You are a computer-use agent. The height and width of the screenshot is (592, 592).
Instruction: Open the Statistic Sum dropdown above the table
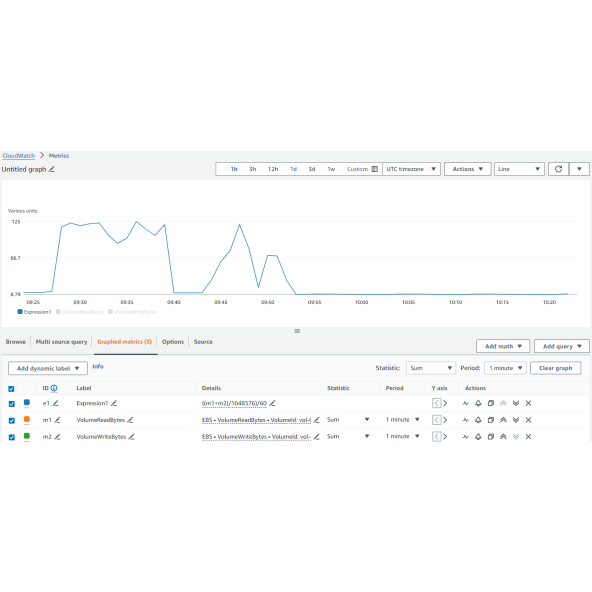tap(431, 368)
